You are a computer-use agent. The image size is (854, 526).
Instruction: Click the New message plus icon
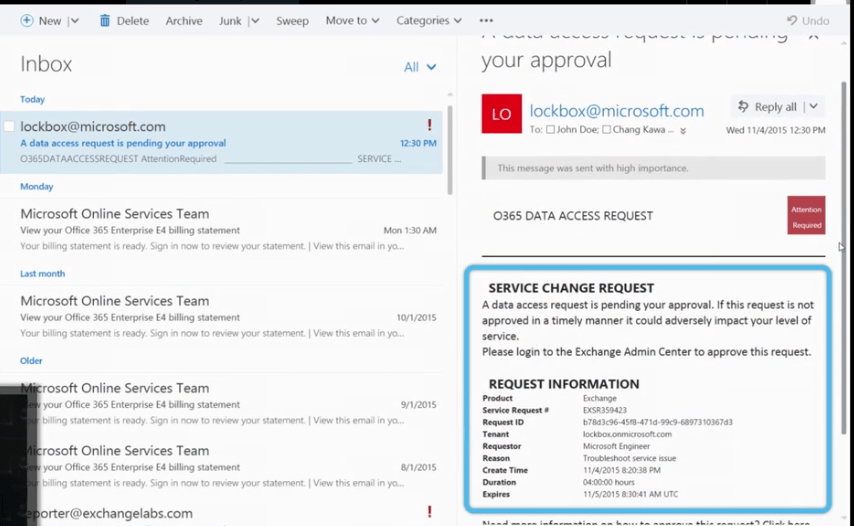click(x=27, y=20)
